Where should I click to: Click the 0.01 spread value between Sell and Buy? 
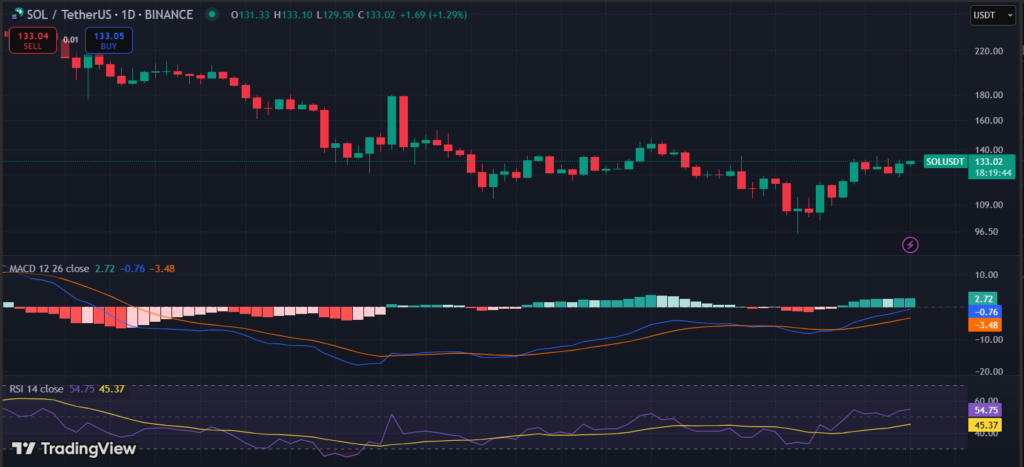click(70, 41)
